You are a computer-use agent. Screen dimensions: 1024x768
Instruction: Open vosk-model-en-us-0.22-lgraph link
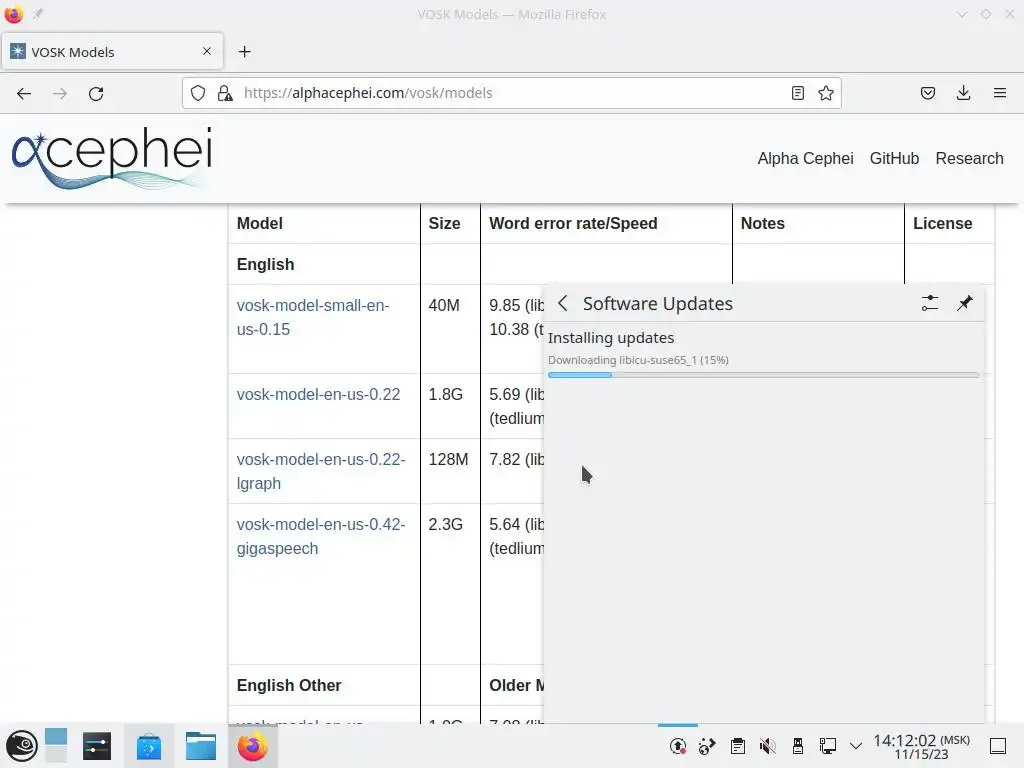coord(321,472)
